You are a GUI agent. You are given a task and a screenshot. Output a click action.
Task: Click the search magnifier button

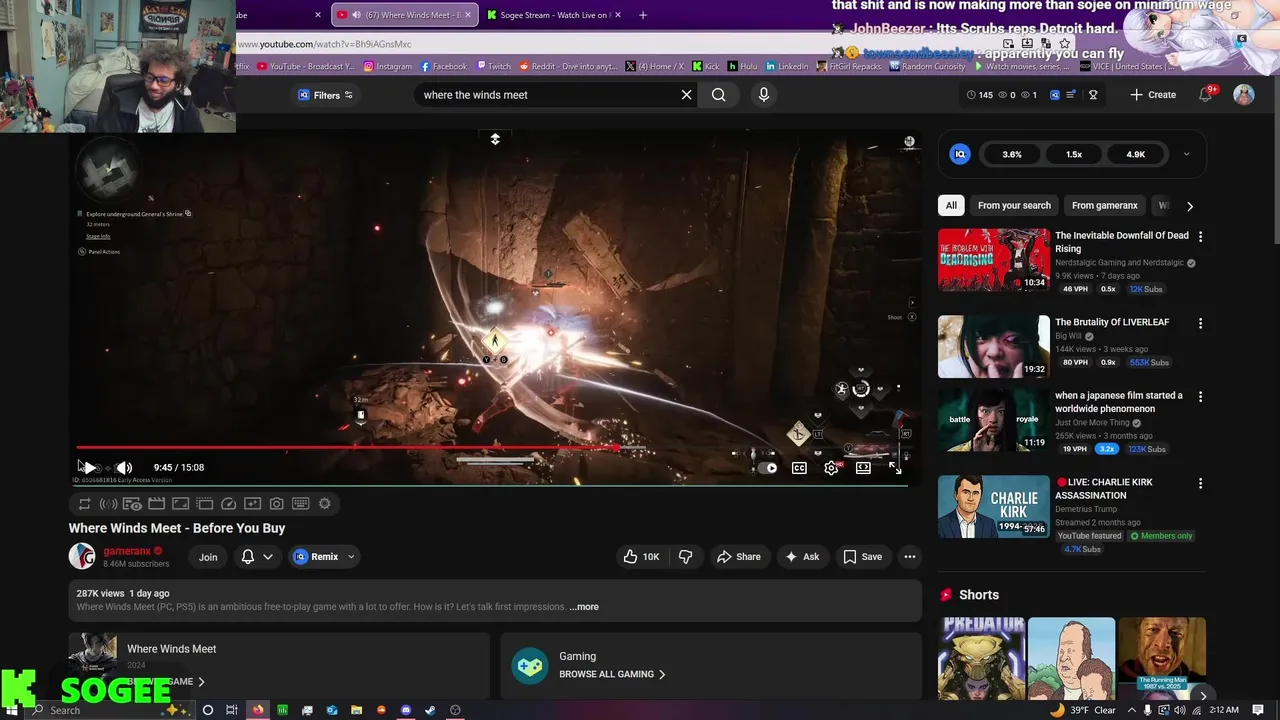pos(718,95)
